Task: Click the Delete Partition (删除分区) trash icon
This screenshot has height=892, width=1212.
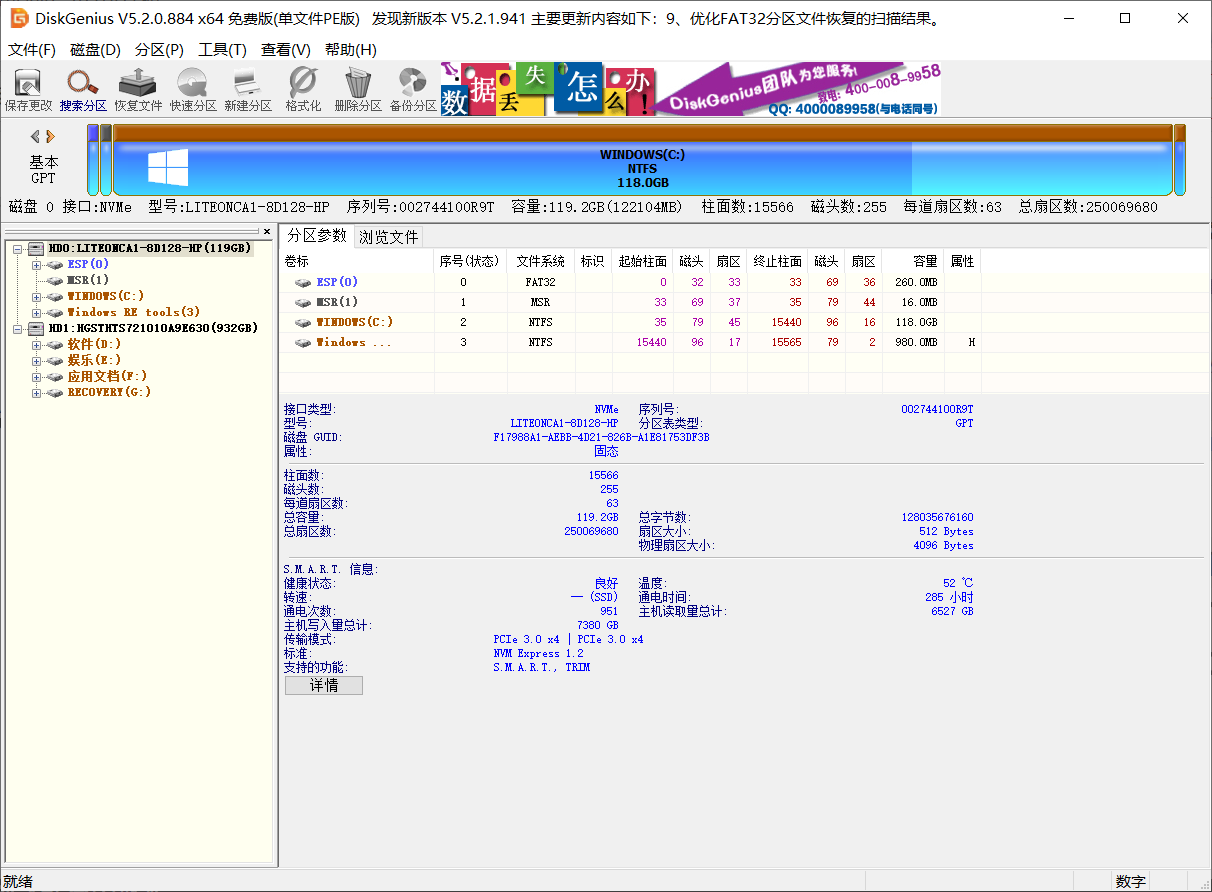Action: (x=358, y=82)
